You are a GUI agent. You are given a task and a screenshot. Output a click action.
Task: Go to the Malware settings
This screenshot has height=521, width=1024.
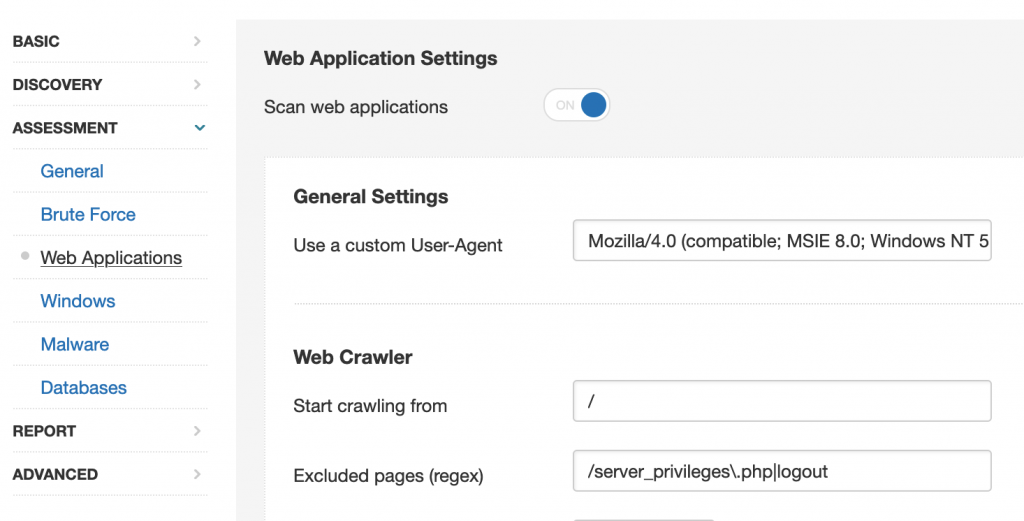click(x=75, y=344)
